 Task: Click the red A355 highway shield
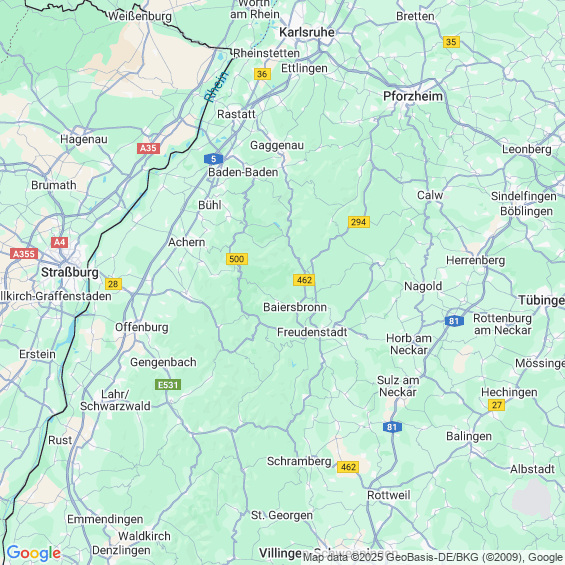(x=24, y=254)
